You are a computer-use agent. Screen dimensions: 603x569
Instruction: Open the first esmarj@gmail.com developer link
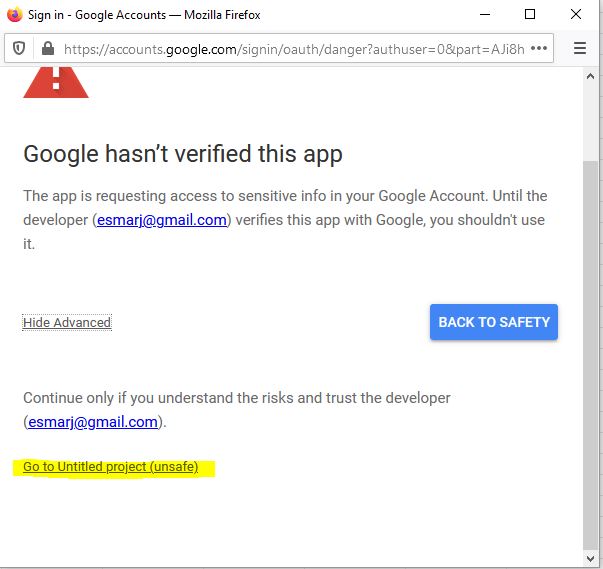point(161,221)
